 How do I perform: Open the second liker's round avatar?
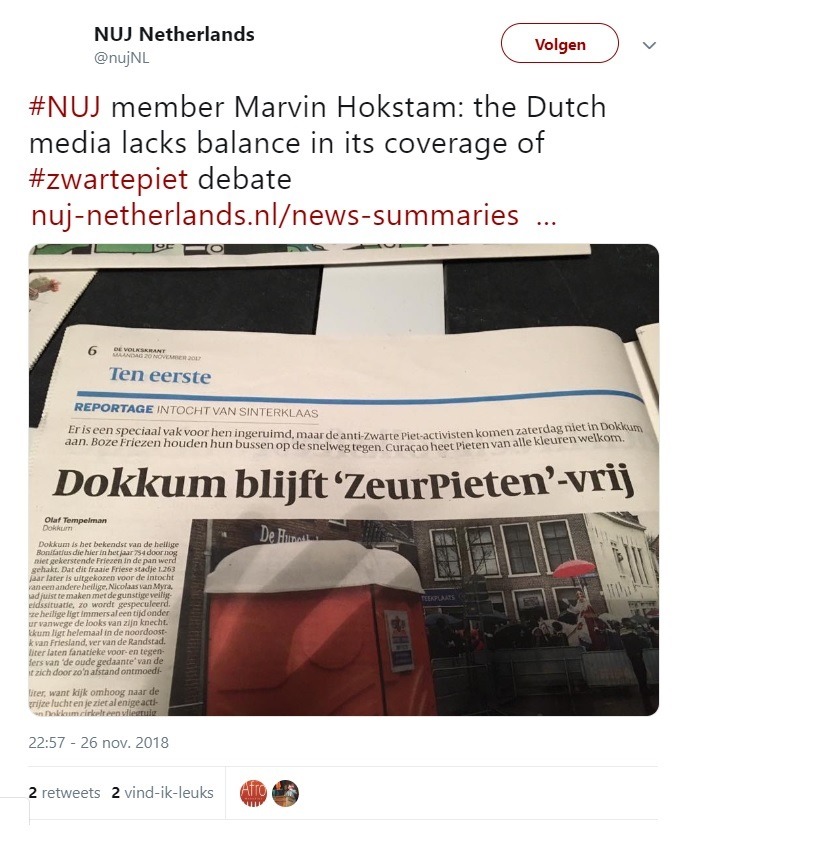coord(285,793)
